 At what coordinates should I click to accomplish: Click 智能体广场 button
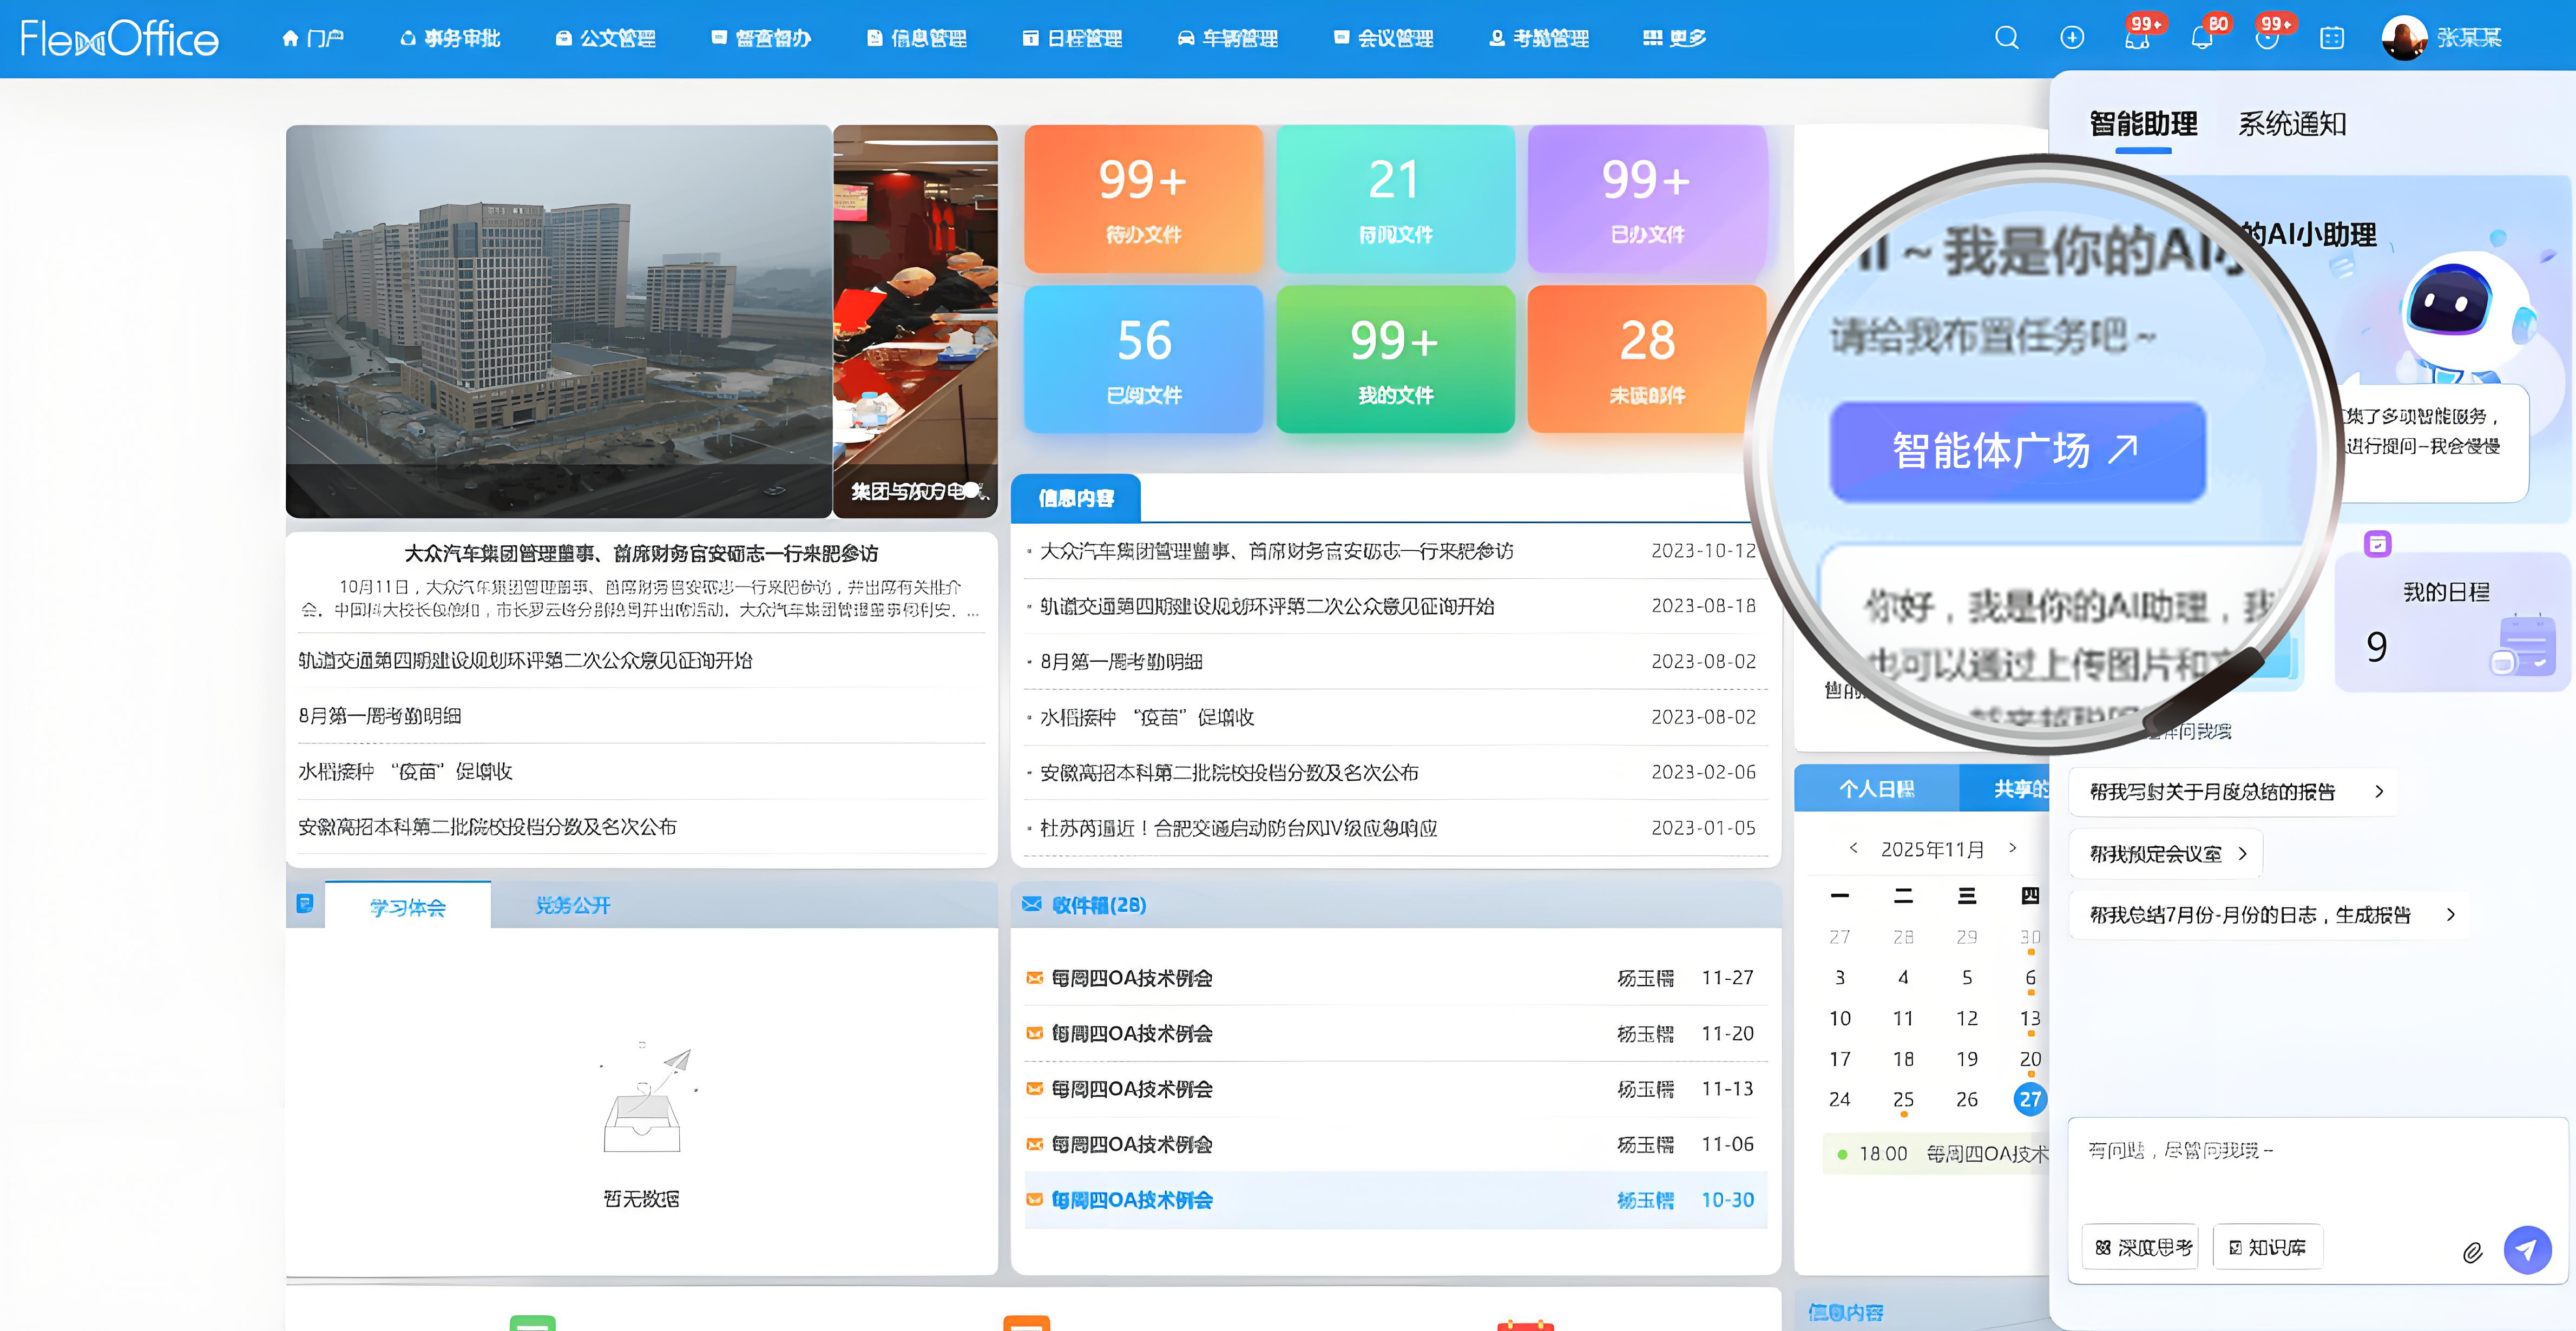2016,451
